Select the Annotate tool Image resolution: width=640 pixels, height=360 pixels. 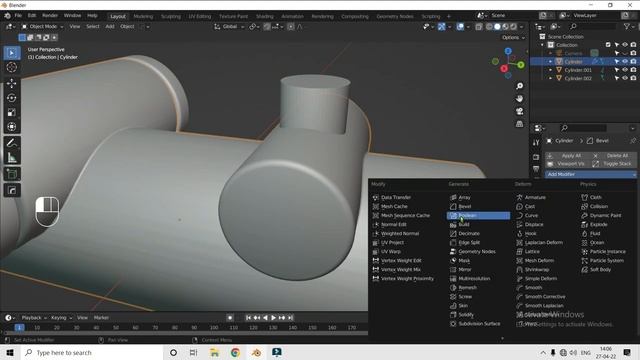pyautogui.click(x=12, y=143)
